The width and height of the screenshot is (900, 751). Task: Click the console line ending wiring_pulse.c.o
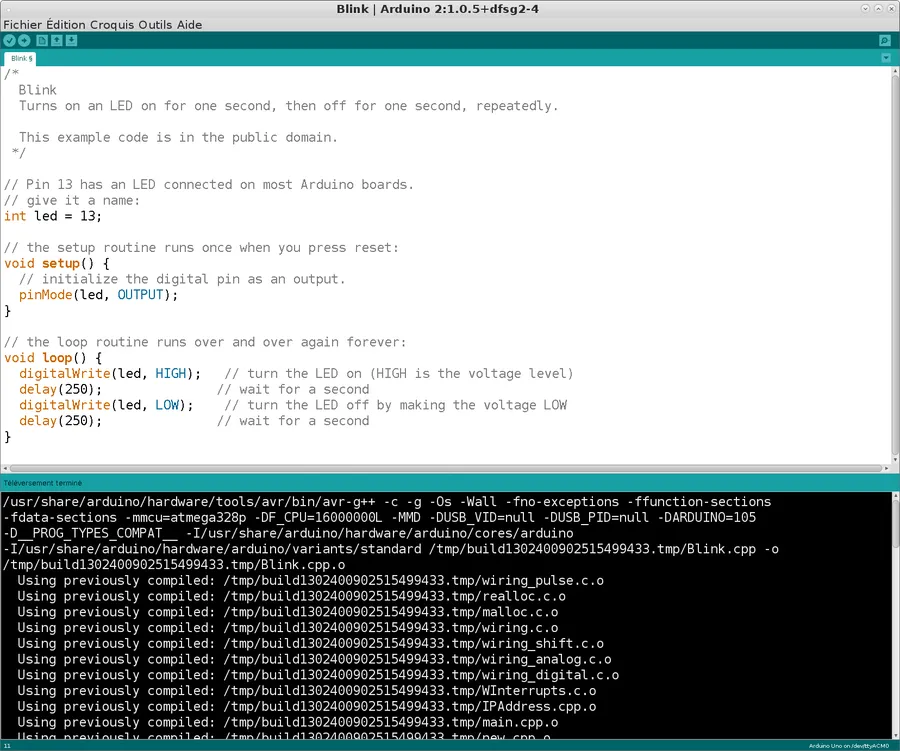311,580
